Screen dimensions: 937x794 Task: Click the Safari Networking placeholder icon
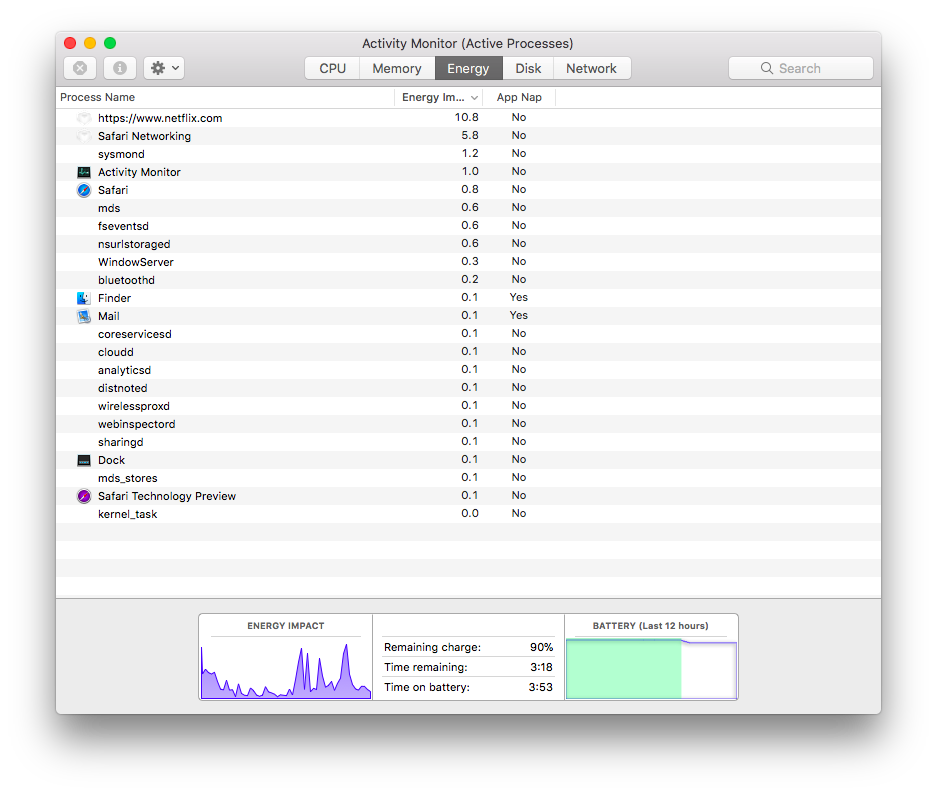pos(84,136)
